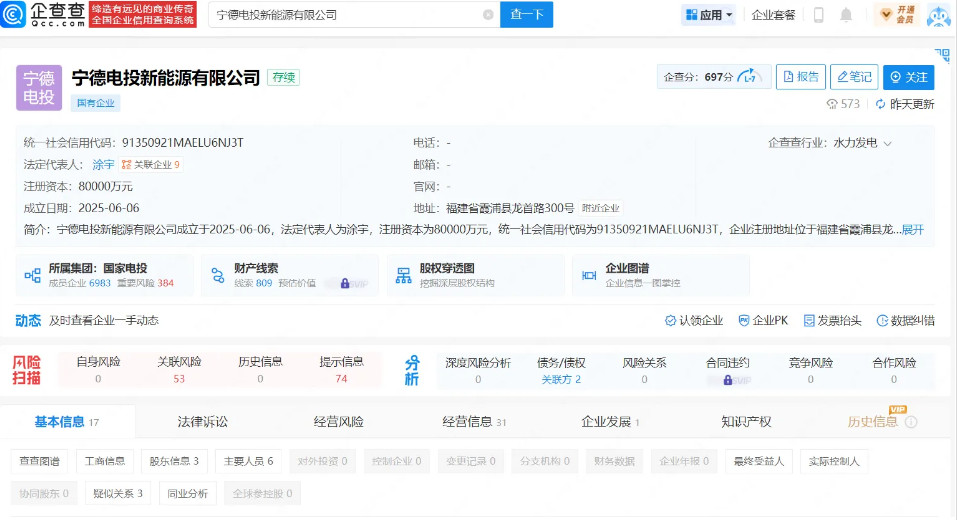
Task: Open legal representative 涂宇 link
Action: click(104, 165)
